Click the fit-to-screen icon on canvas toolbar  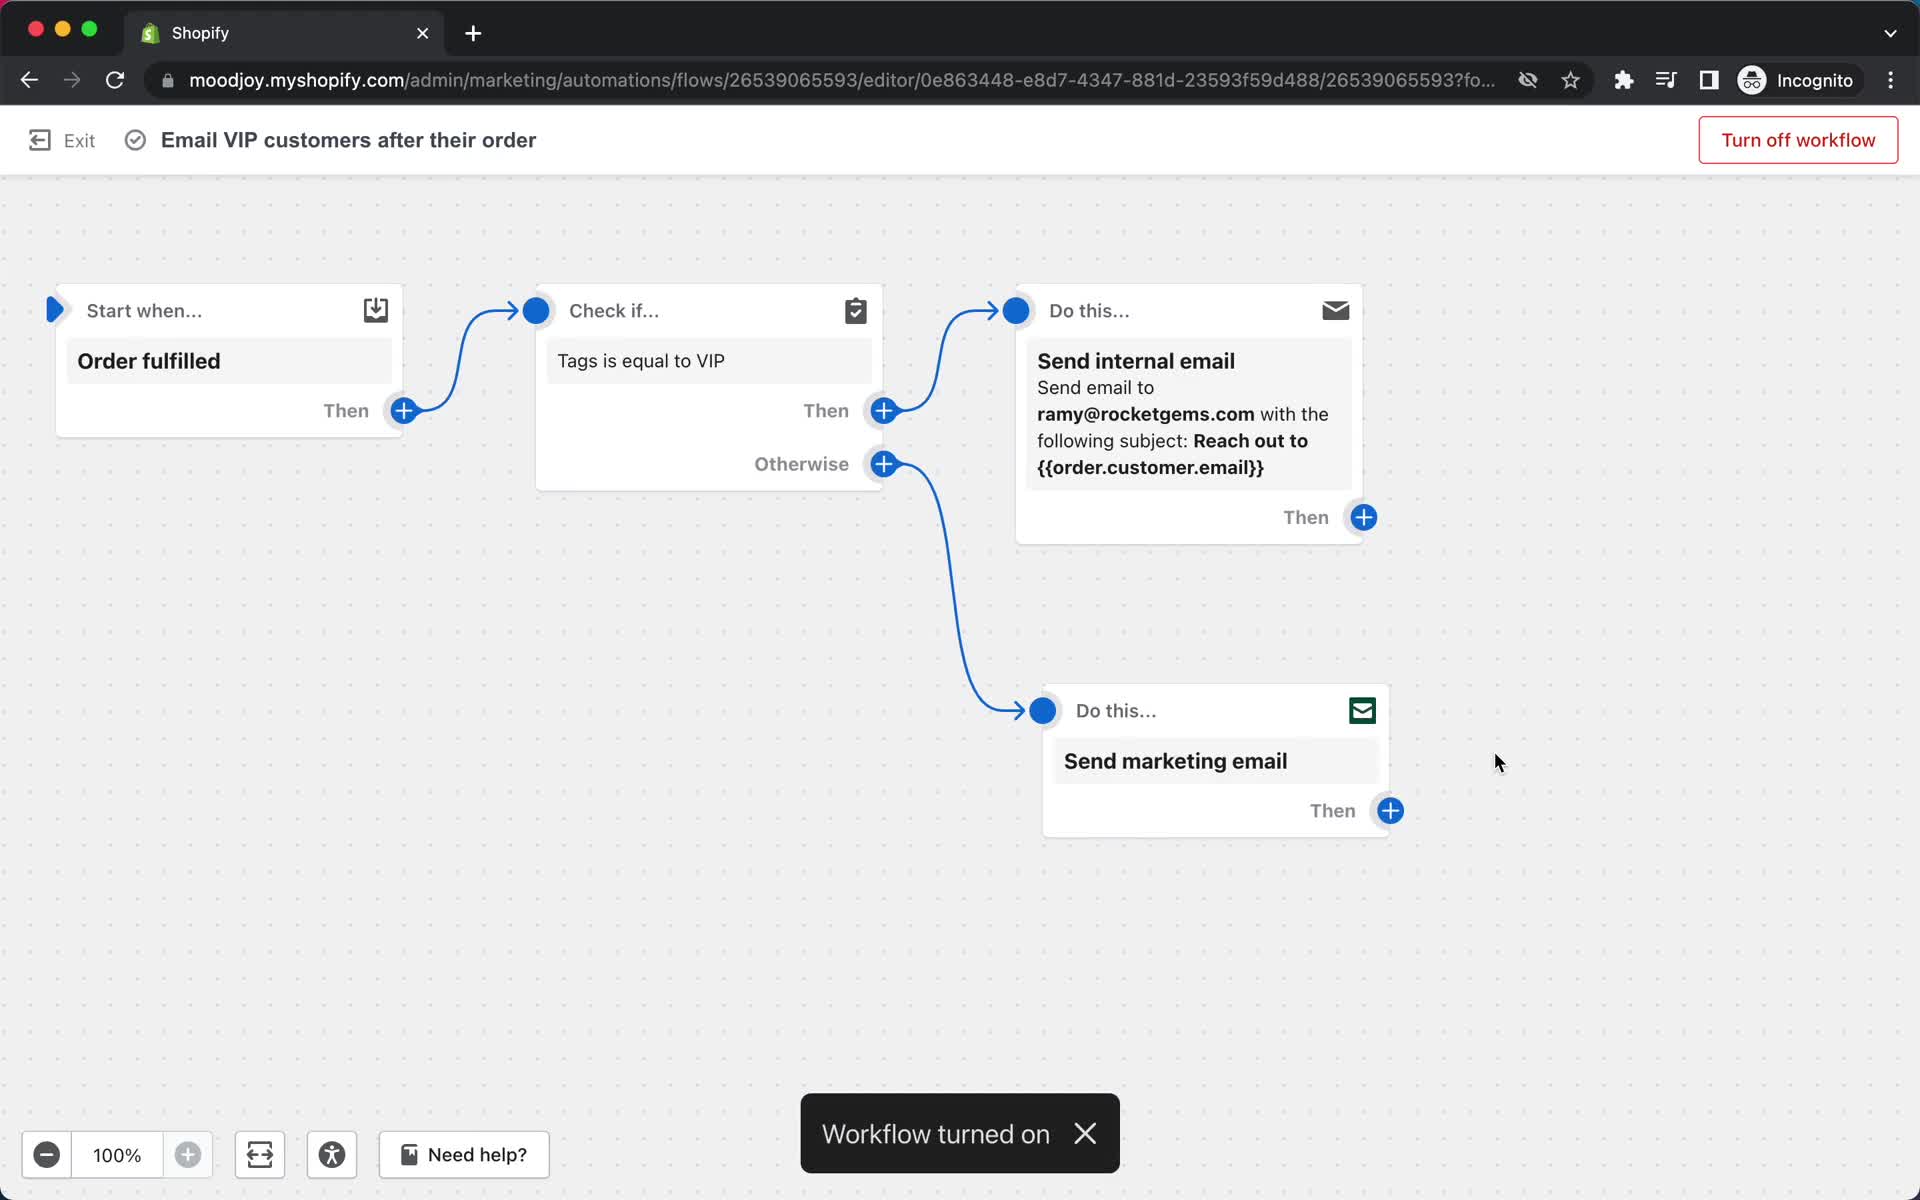(x=258, y=1154)
